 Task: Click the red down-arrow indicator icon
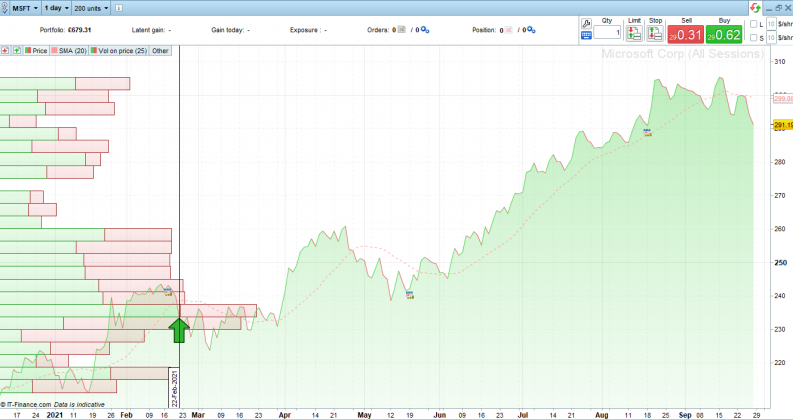coord(5,51)
